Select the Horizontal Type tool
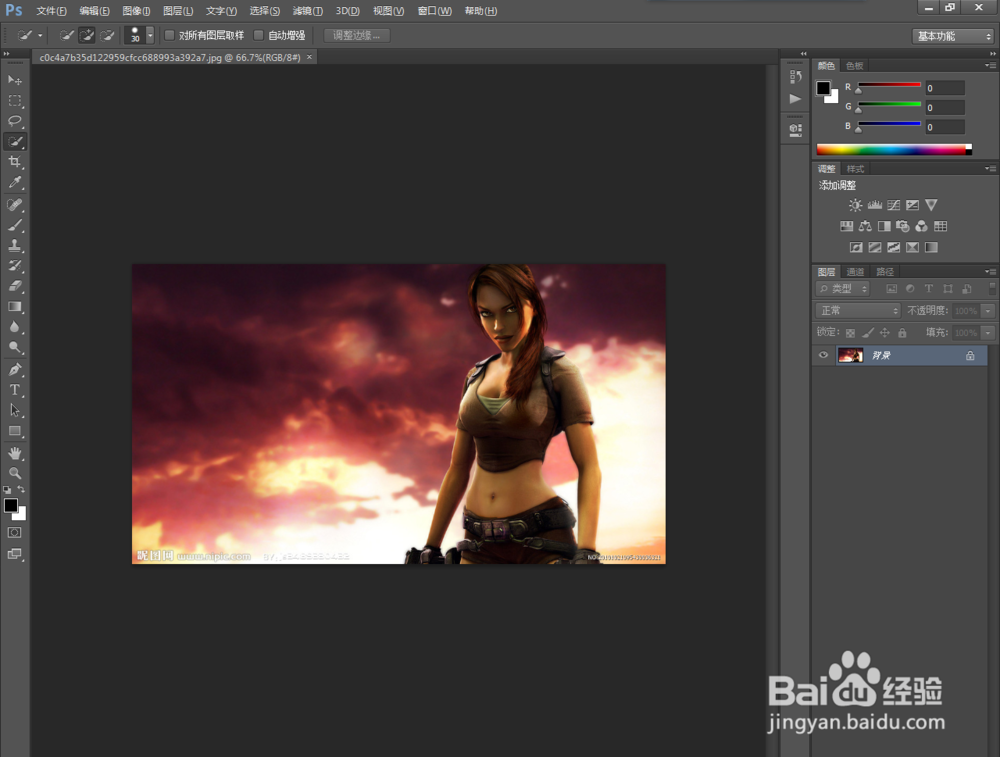The width and height of the screenshot is (1000, 757). (x=15, y=390)
